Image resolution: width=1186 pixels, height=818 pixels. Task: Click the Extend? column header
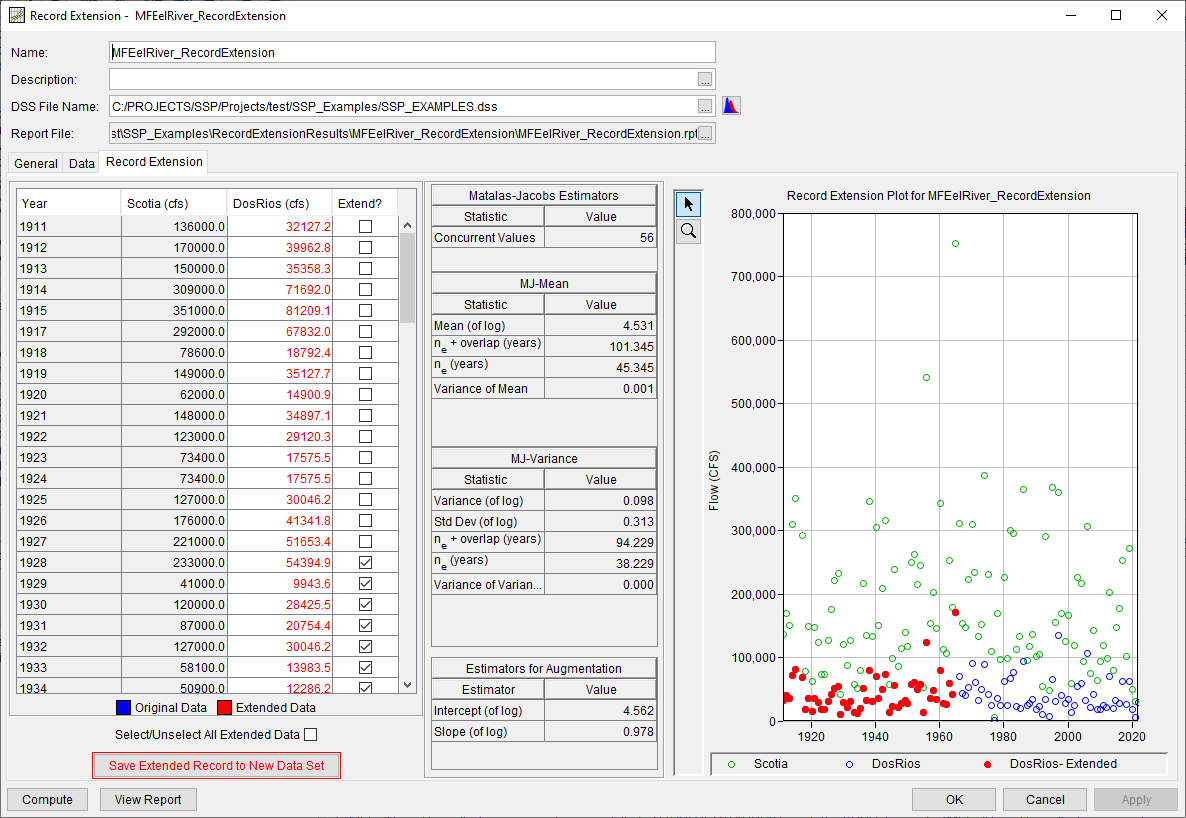point(365,204)
